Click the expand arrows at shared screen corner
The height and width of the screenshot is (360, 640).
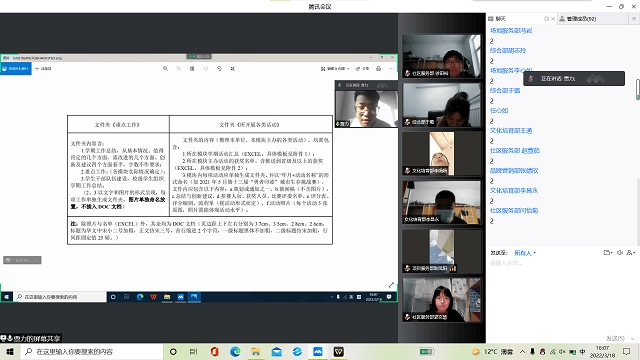point(391,285)
